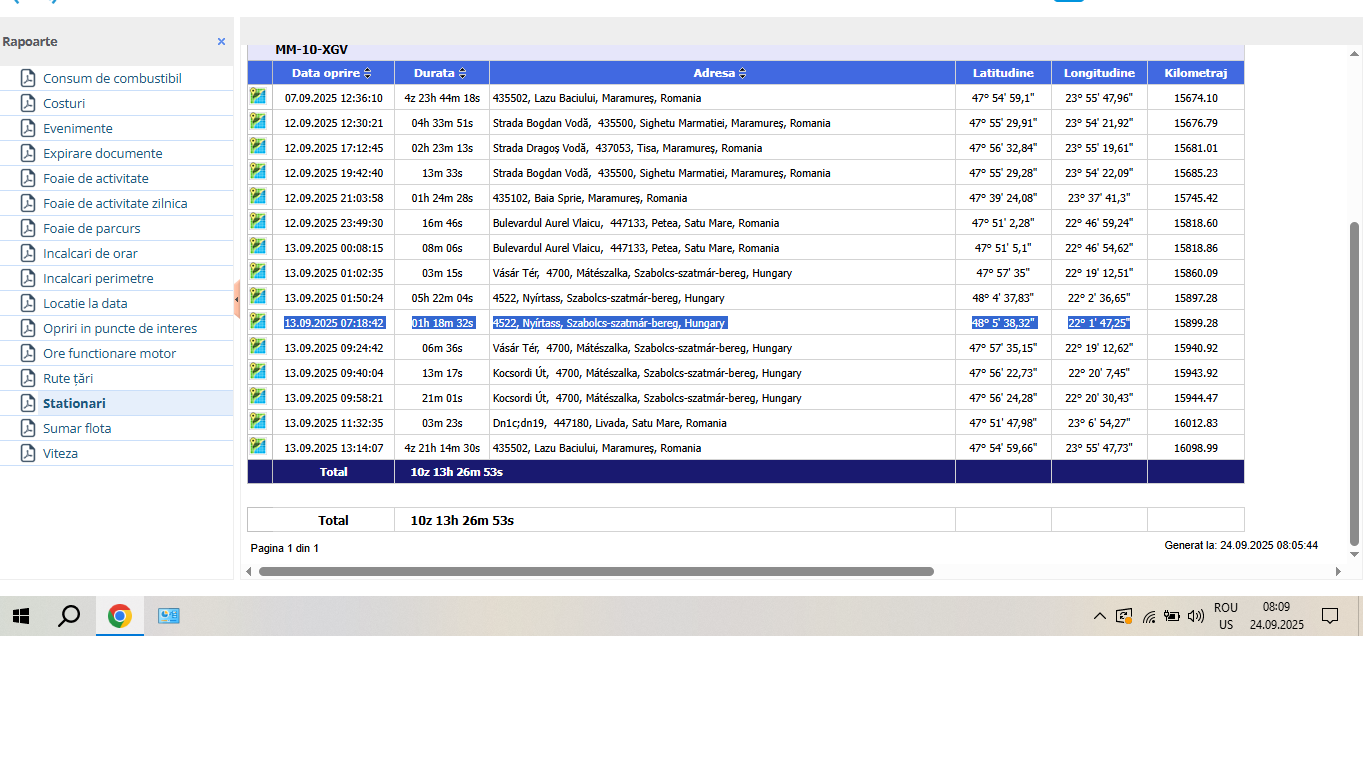Open map icon for the Livada stop row
Viewport: 1366px width, 768px height.
point(258,421)
